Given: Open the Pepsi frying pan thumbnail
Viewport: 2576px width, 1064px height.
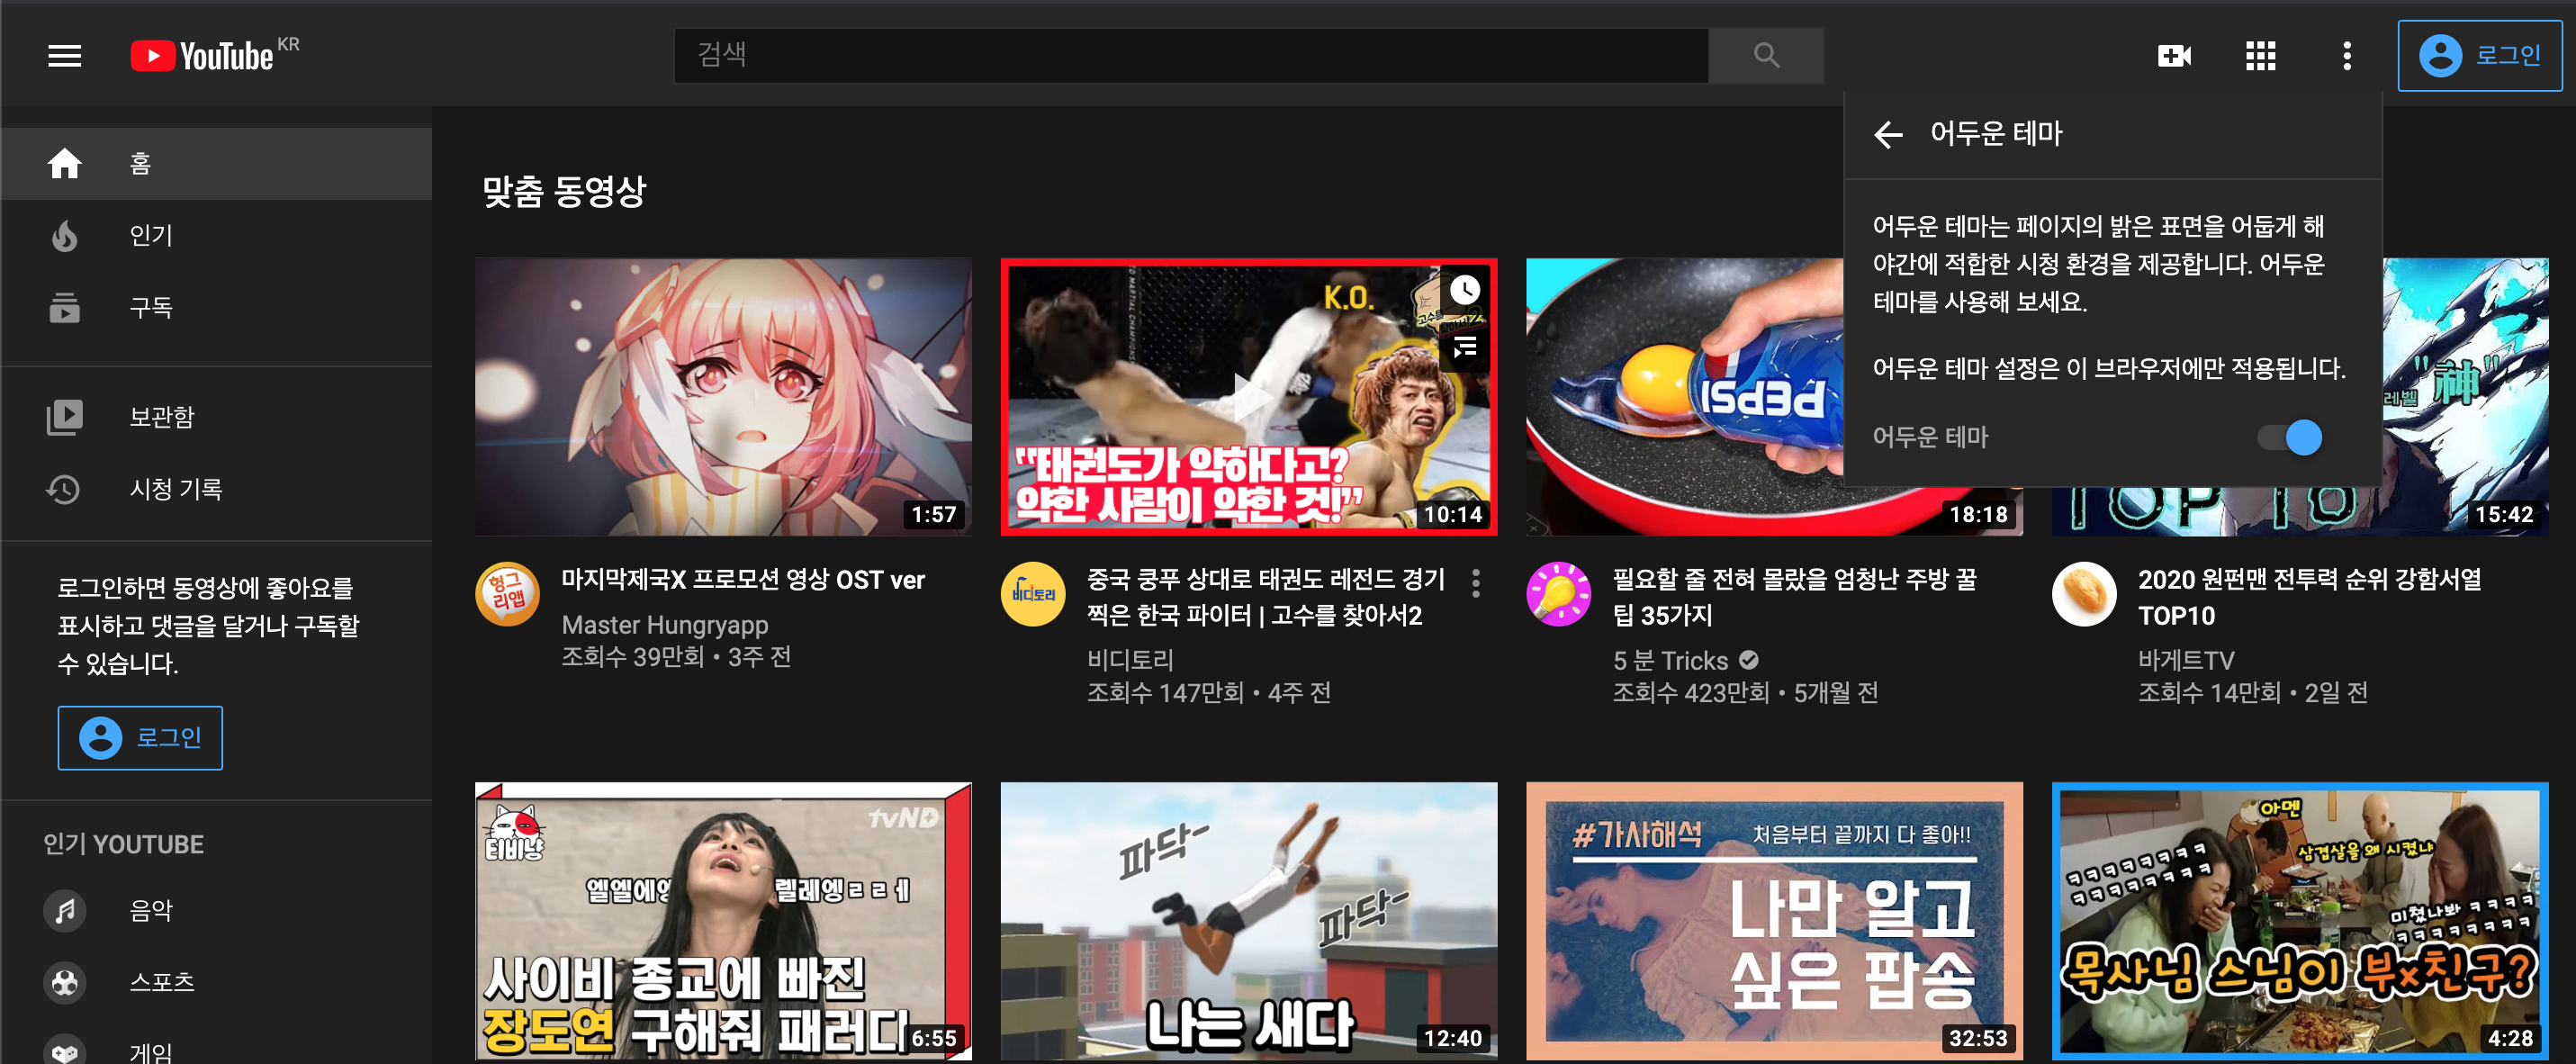Looking at the screenshot, I should tap(1684, 397).
